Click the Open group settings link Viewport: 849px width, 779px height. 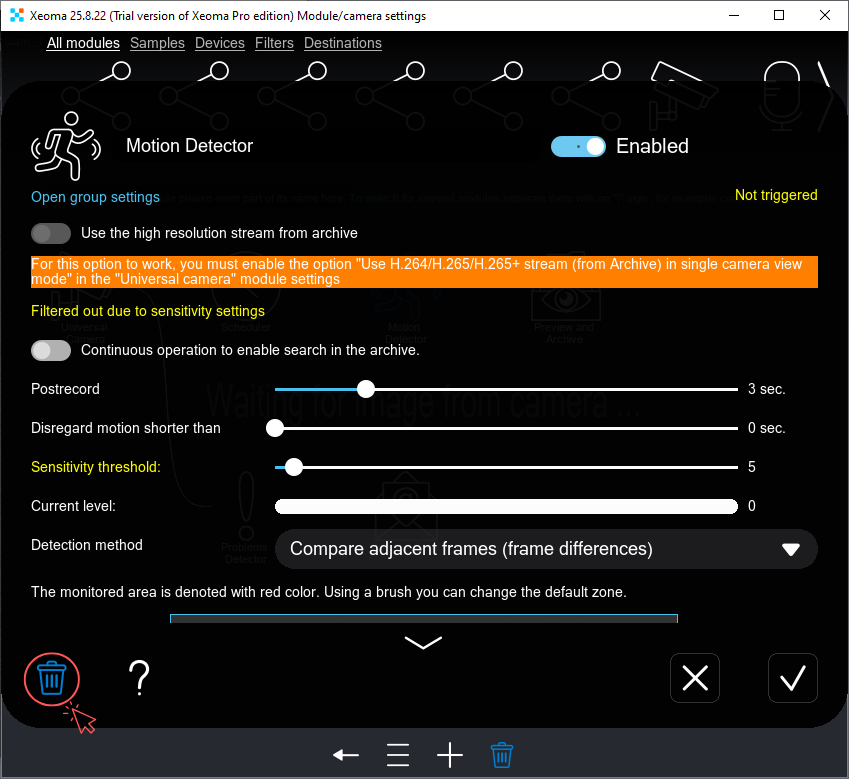[x=95, y=197]
